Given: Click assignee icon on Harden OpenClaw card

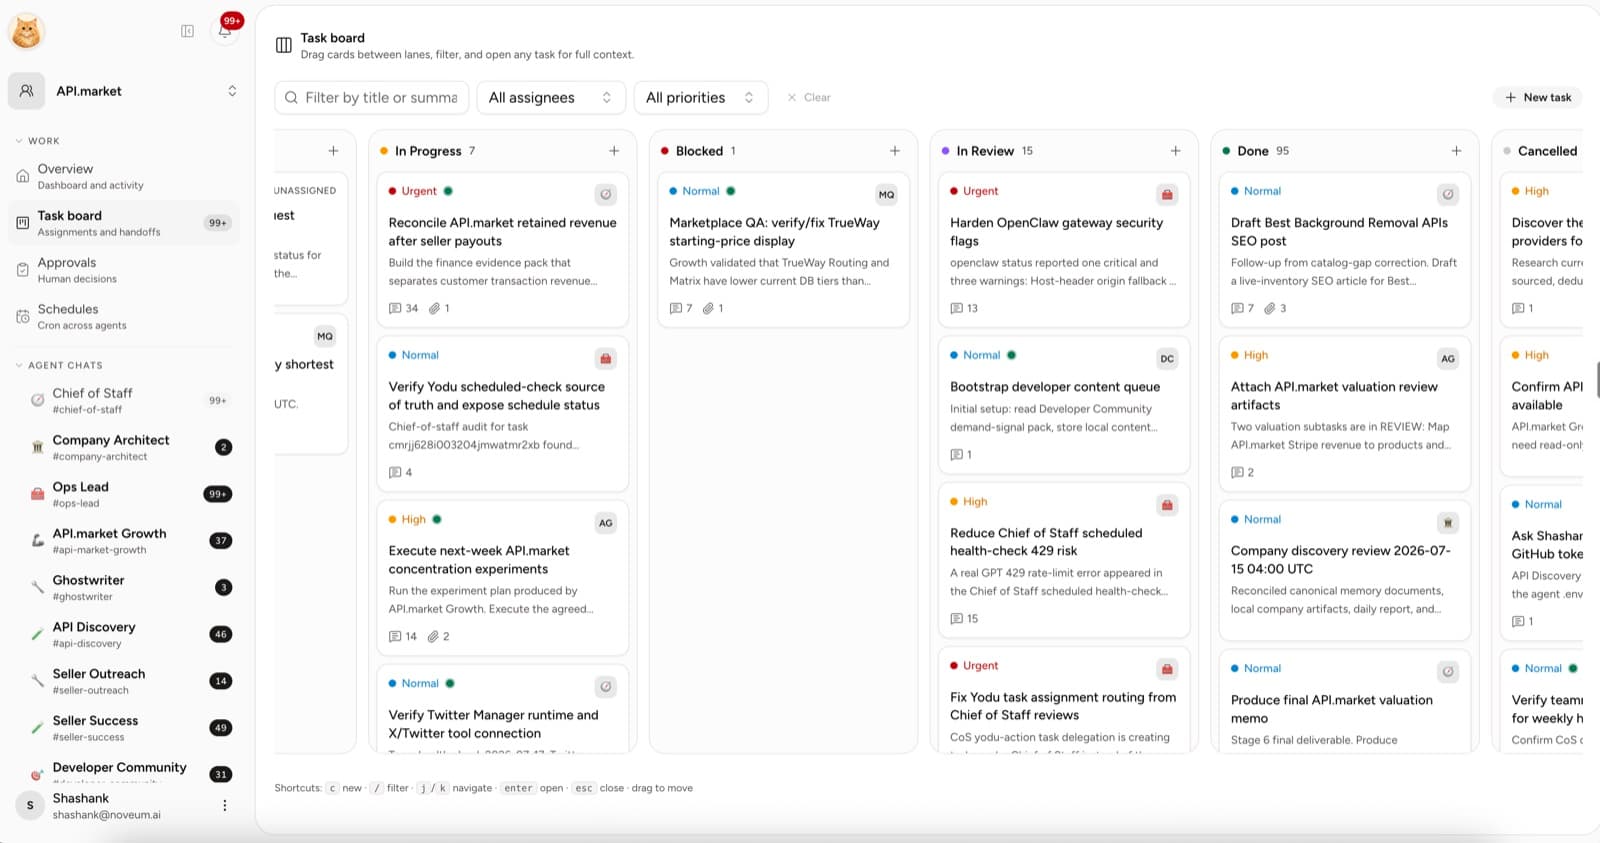Looking at the screenshot, I should 1167,194.
